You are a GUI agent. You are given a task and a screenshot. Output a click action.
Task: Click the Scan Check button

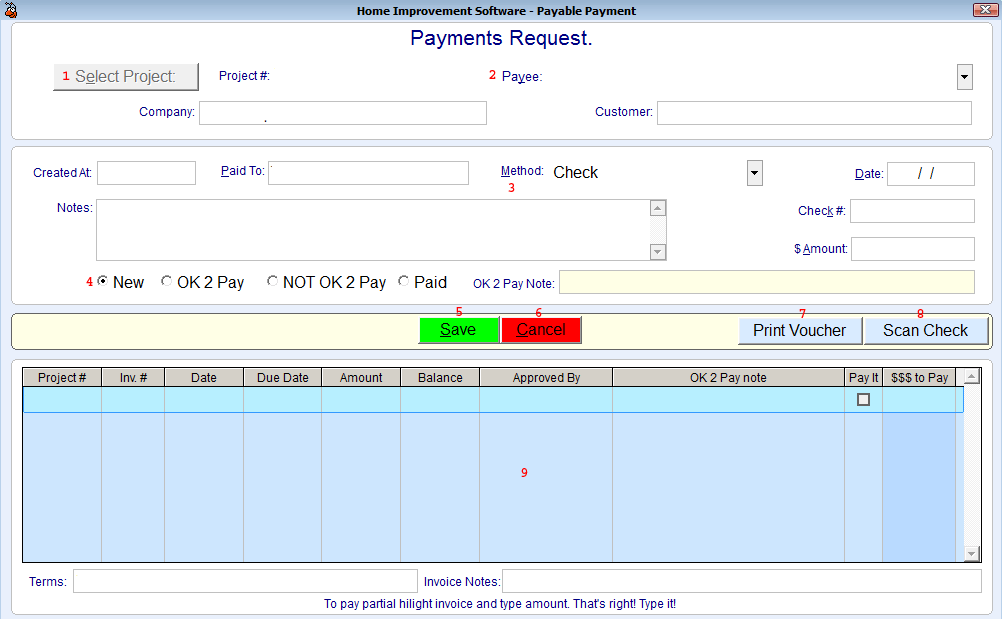click(925, 331)
